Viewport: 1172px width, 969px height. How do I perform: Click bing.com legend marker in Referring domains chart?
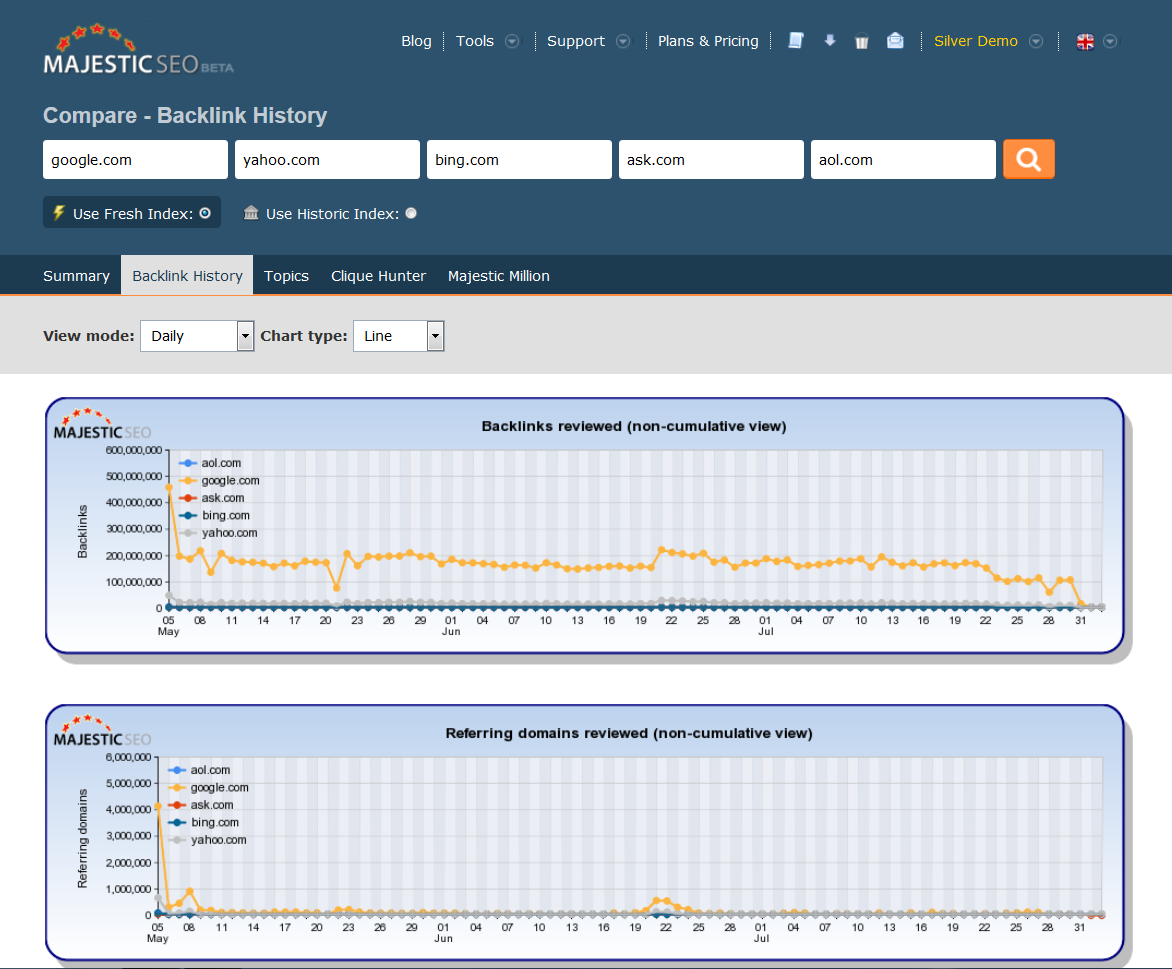(176, 822)
